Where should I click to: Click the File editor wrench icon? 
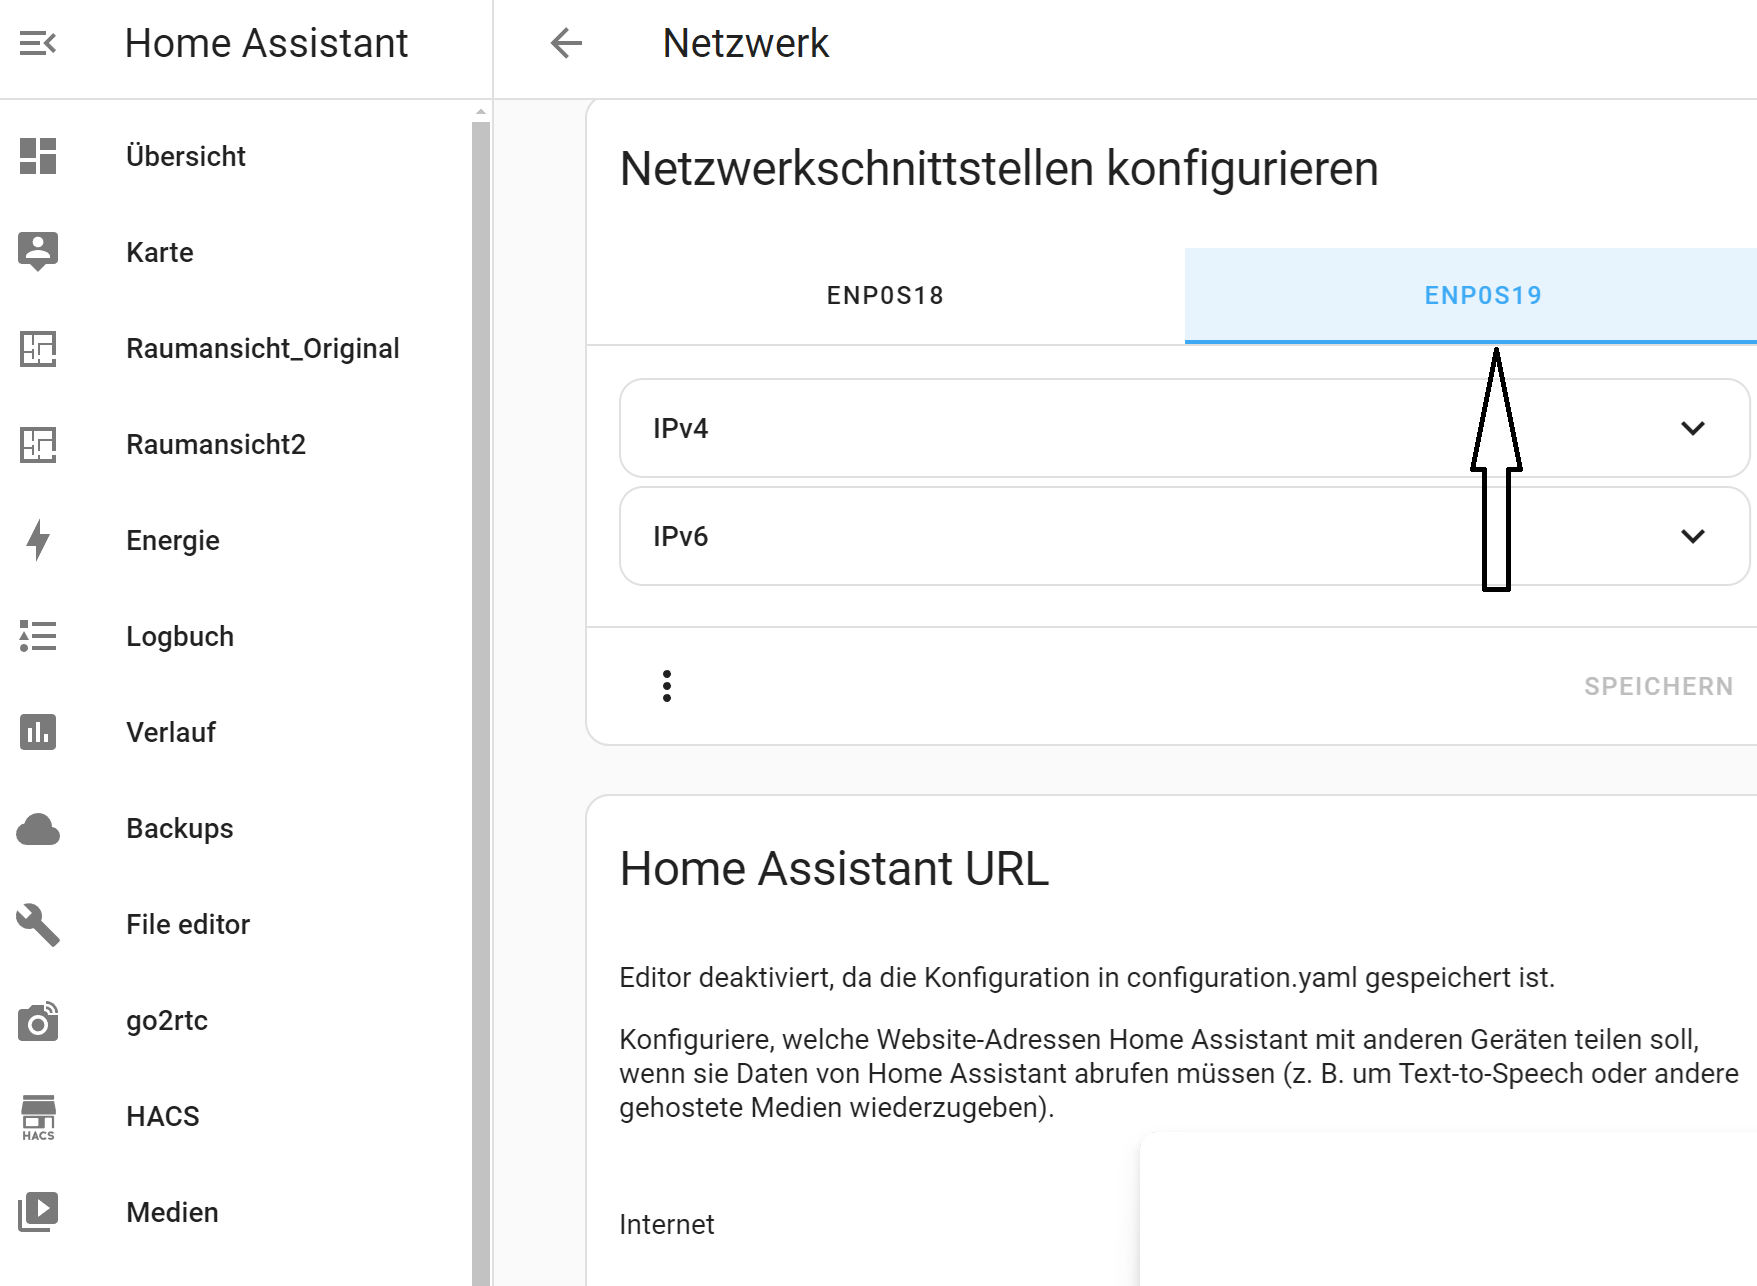click(x=38, y=924)
